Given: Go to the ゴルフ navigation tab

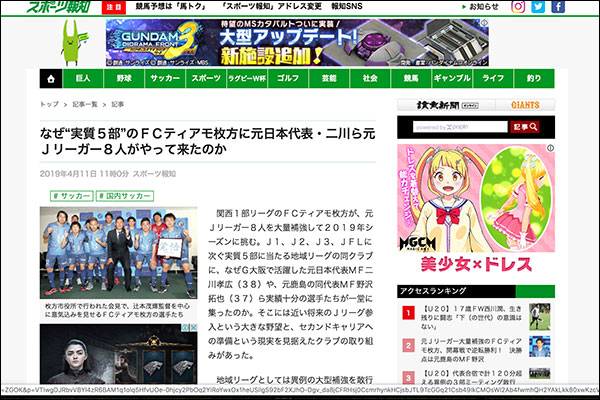Looking at the screenshot, I should pyautogui.click(x=288, y=77).
